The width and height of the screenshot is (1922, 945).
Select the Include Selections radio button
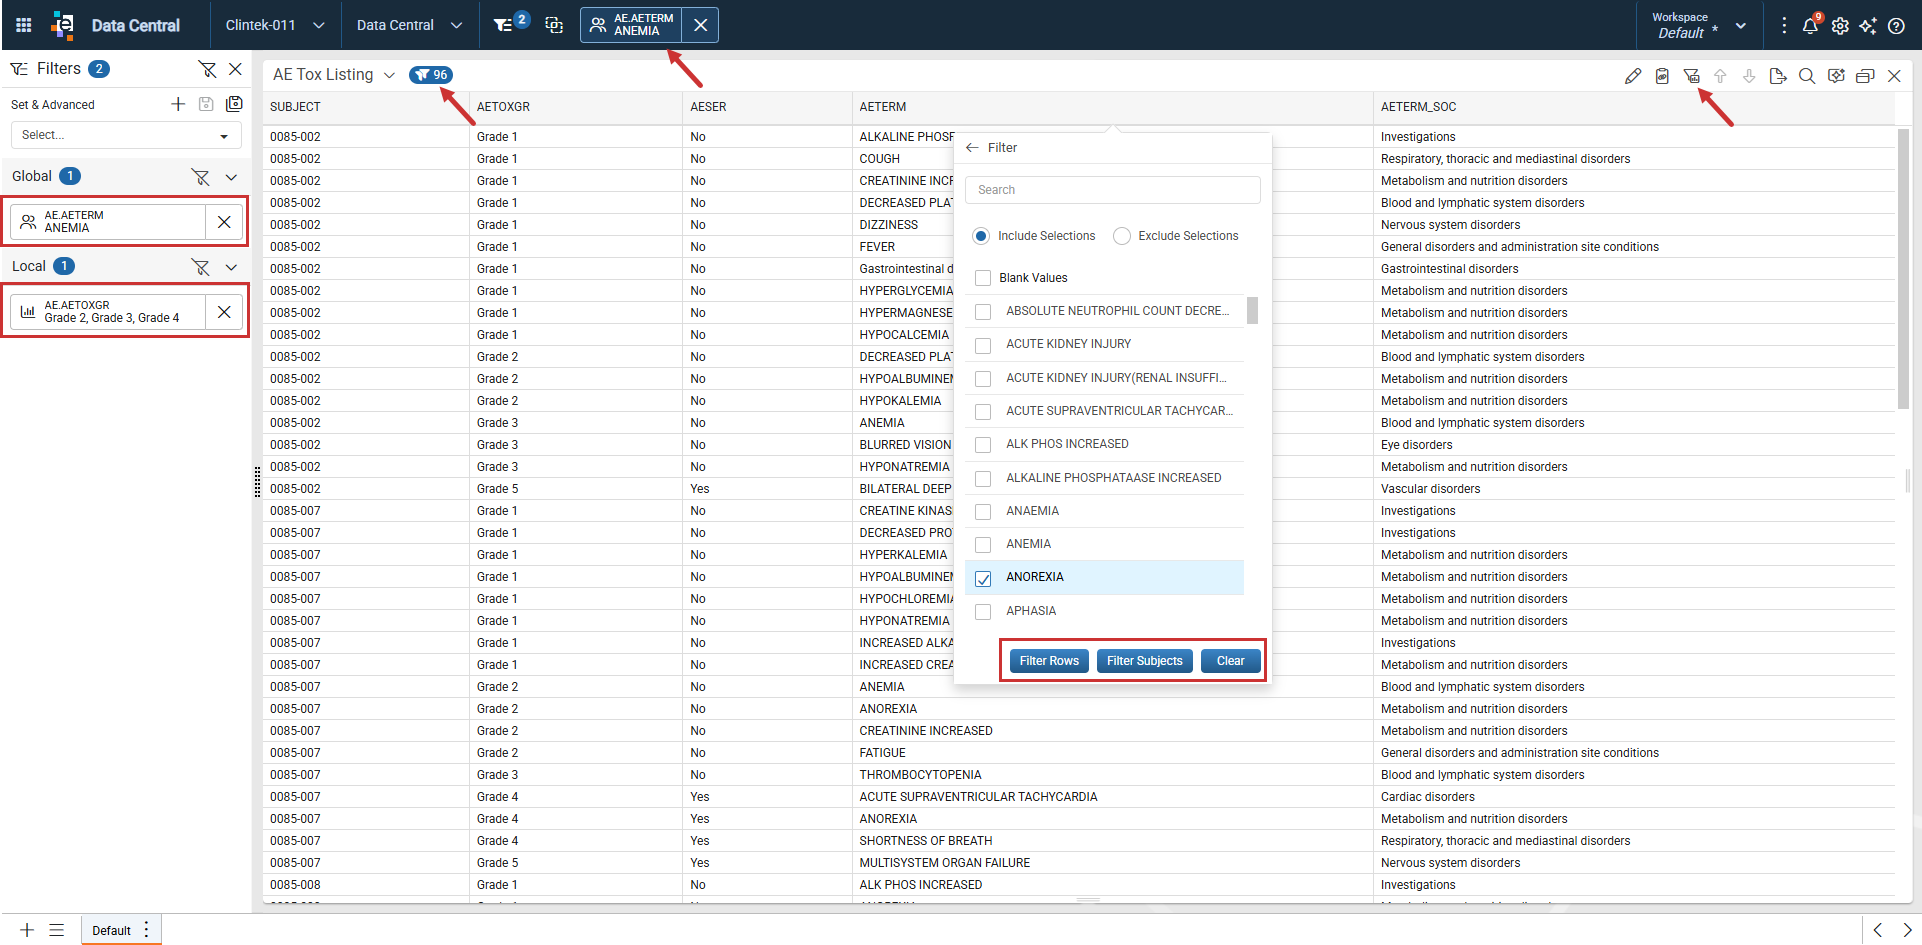(981, 236)
